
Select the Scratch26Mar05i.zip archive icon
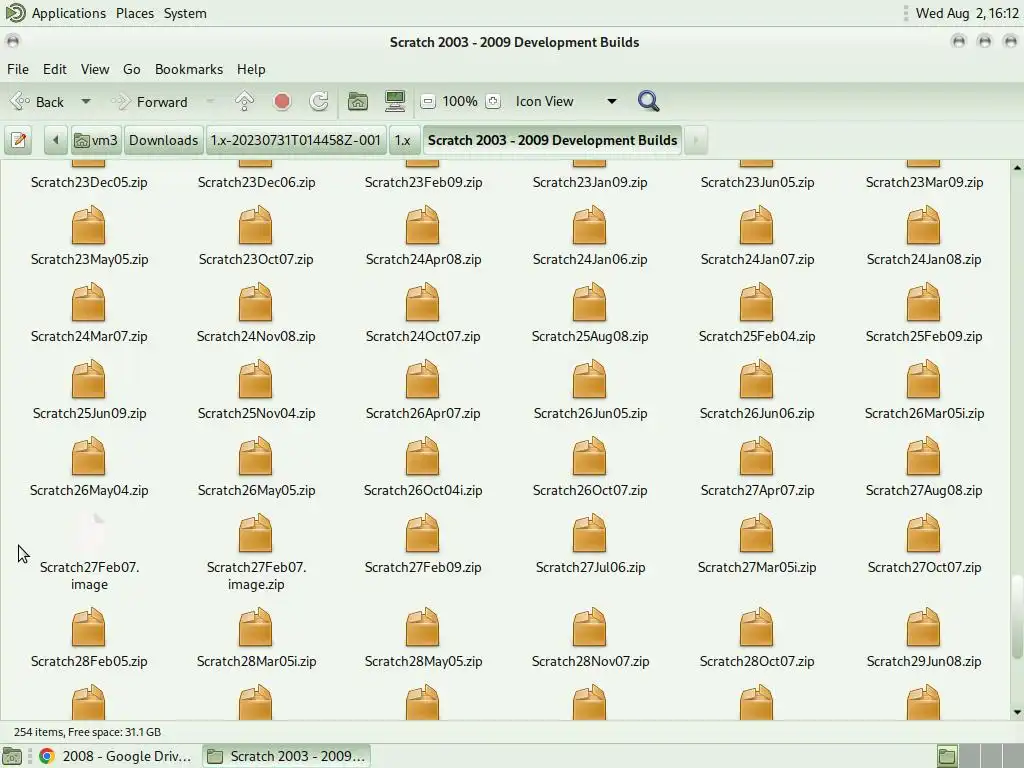click(x=923, y=379)
